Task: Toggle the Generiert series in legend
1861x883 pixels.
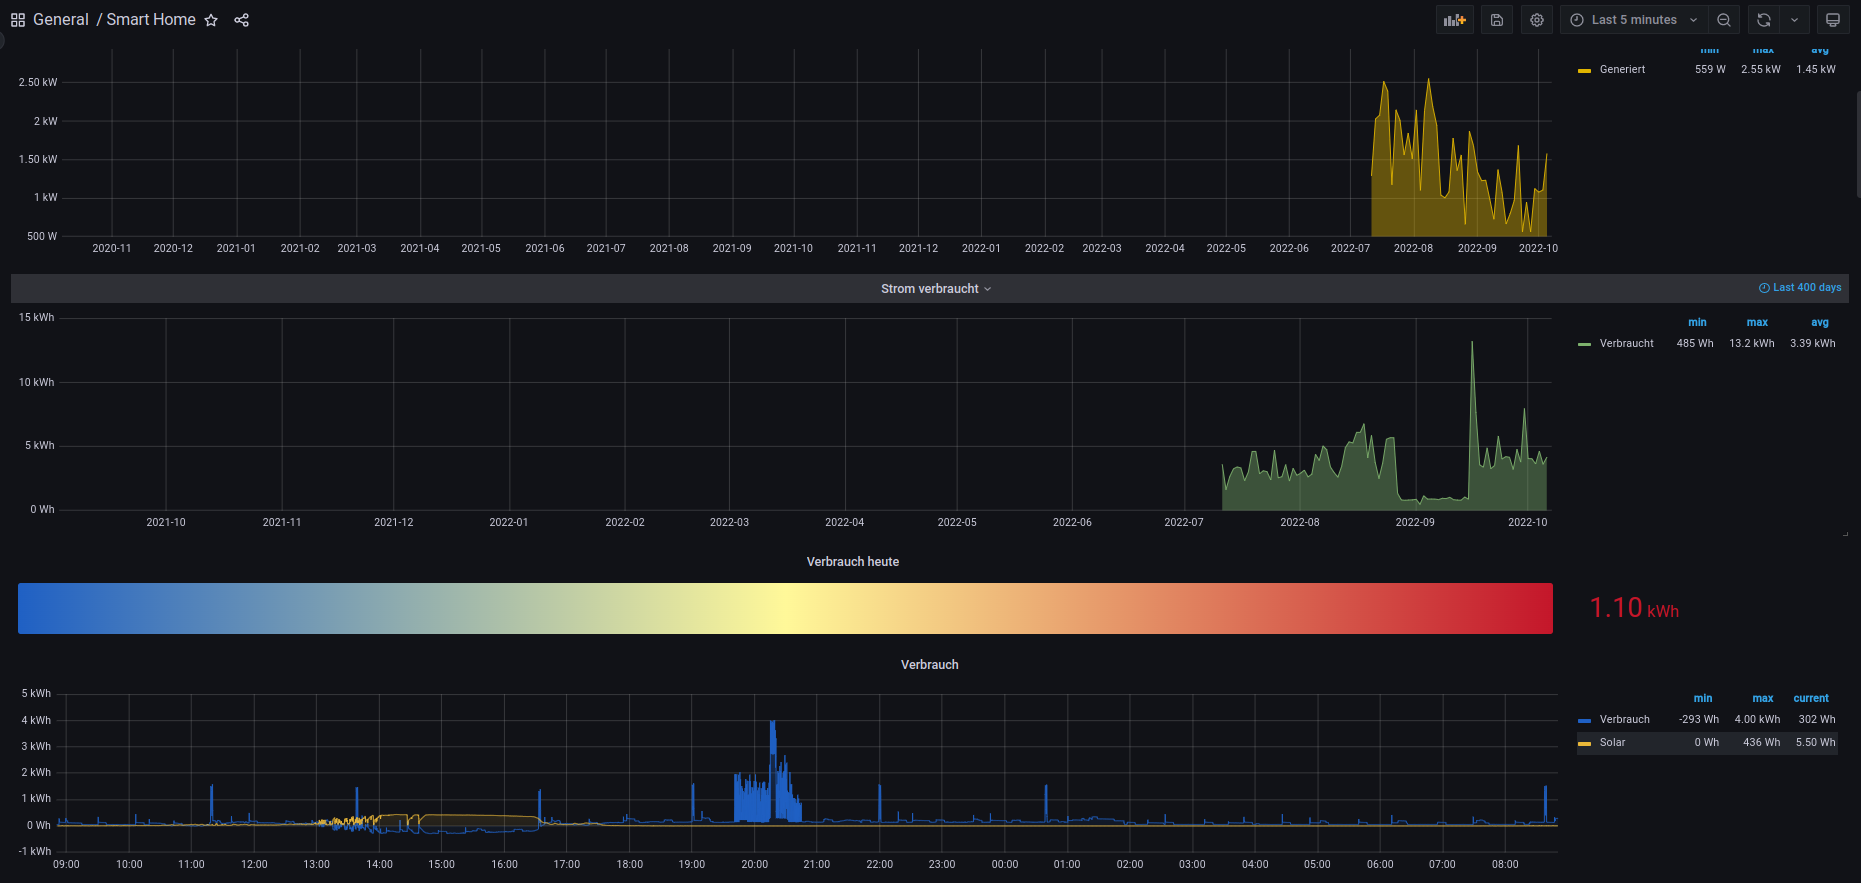Action: [1622, 70]
